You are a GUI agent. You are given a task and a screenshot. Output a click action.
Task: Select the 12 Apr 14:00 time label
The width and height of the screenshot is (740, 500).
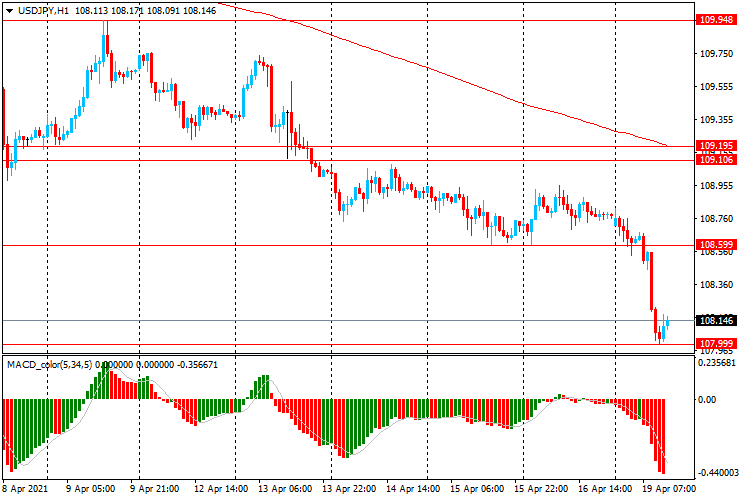(x=221, y=489)
